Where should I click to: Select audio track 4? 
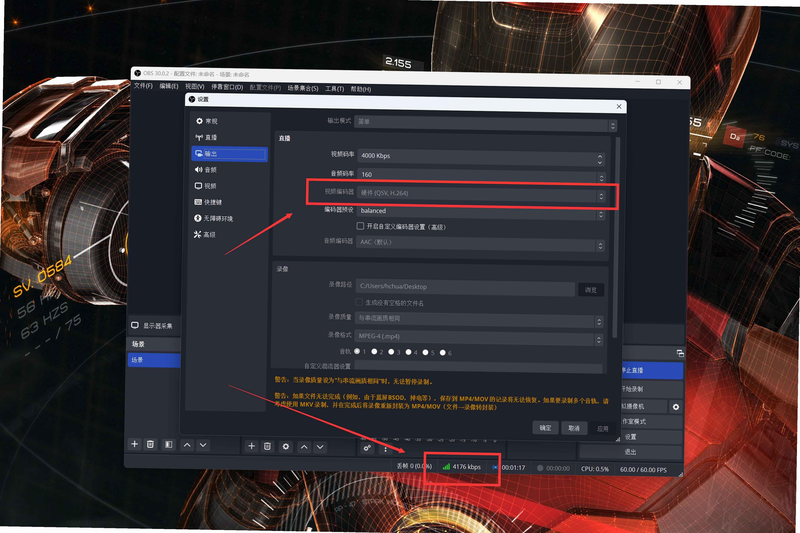click(409, 352)
